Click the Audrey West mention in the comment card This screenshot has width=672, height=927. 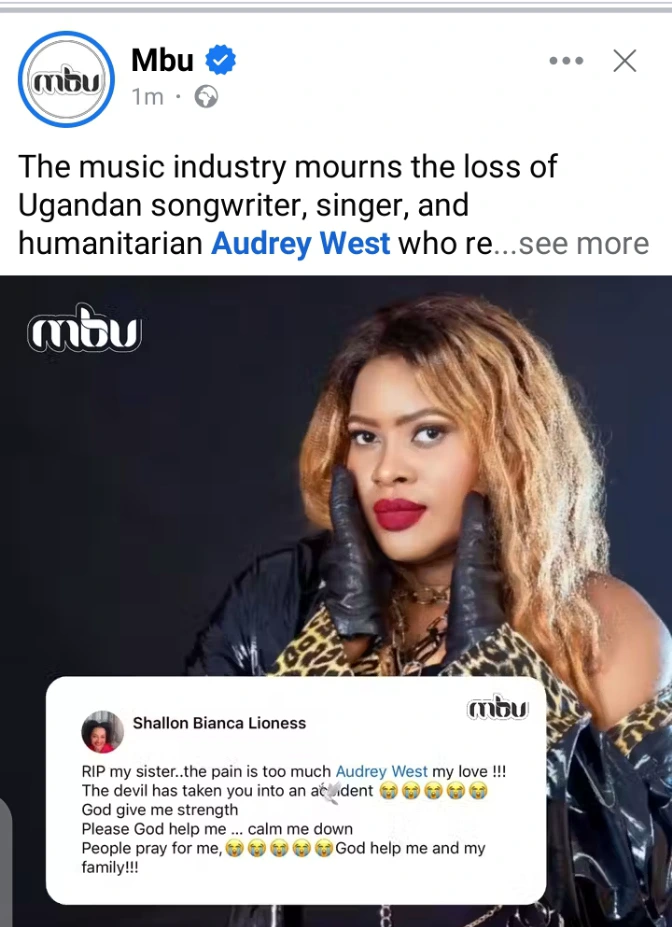click(x=381, y=772)
